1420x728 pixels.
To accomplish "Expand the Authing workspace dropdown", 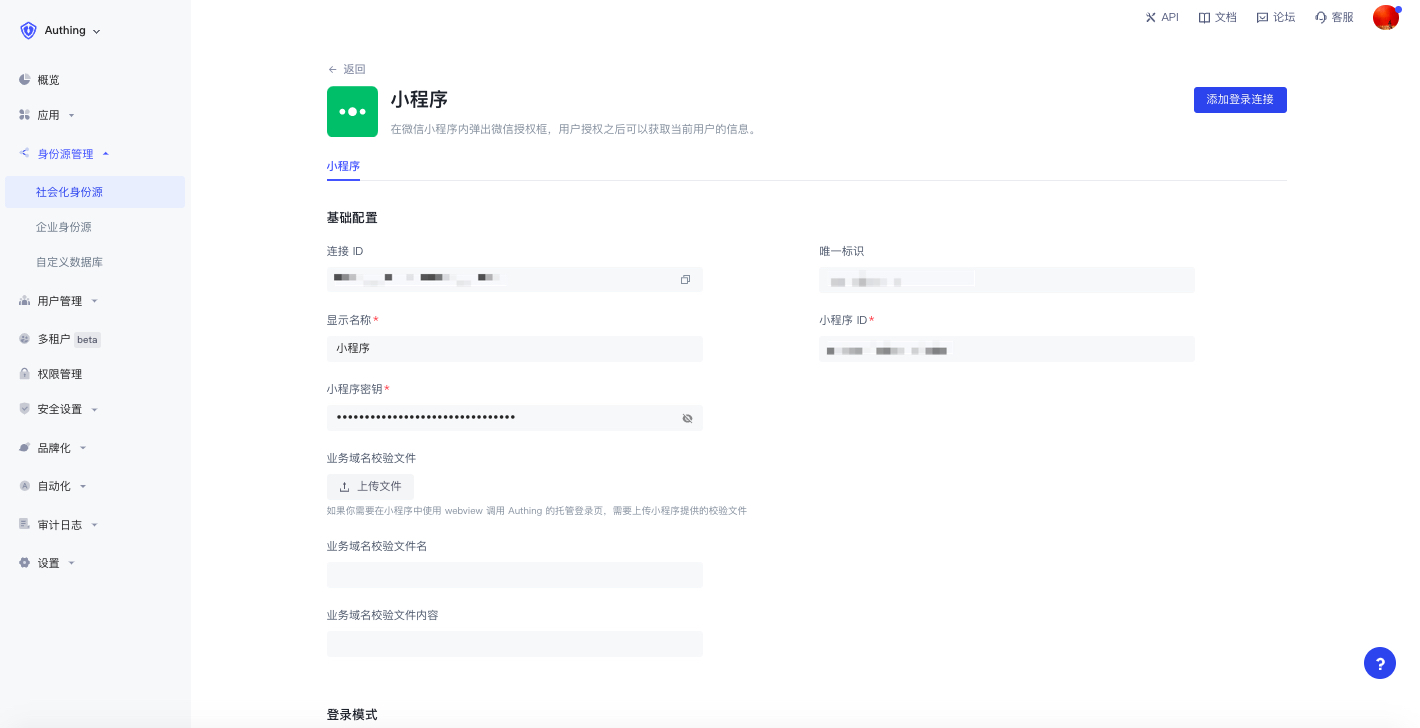I will pos(62,31).
